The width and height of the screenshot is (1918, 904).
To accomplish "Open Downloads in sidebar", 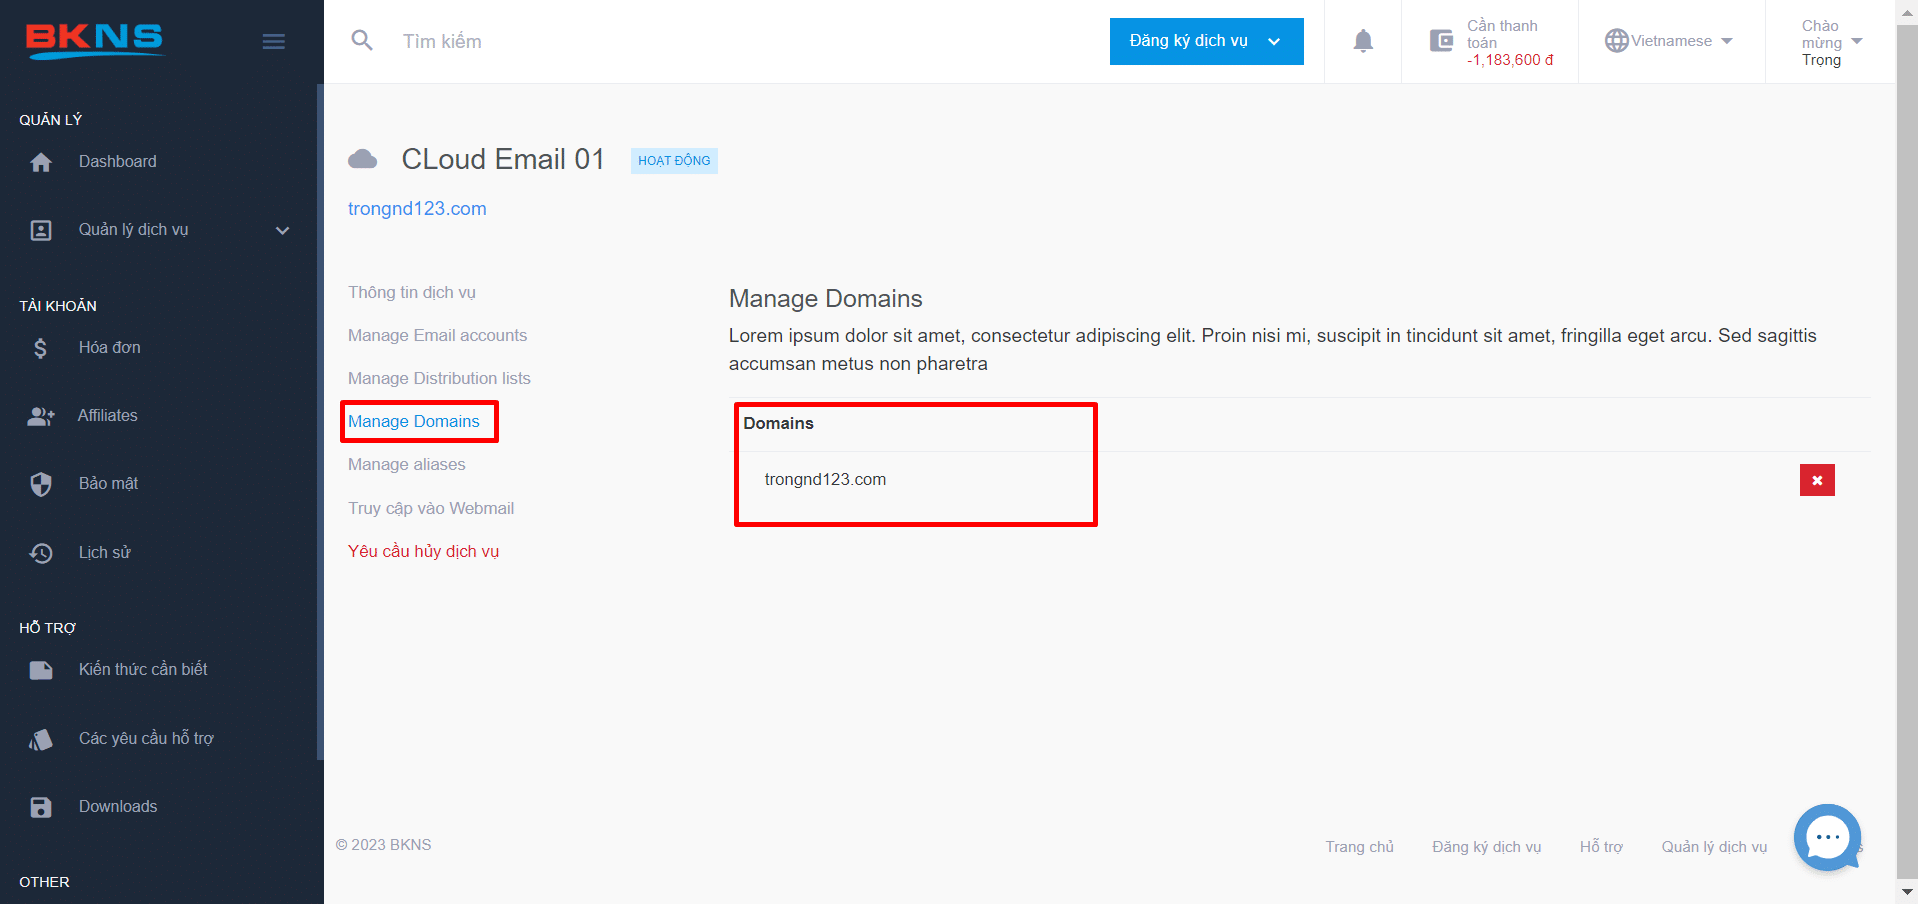I will coord(118,806).
